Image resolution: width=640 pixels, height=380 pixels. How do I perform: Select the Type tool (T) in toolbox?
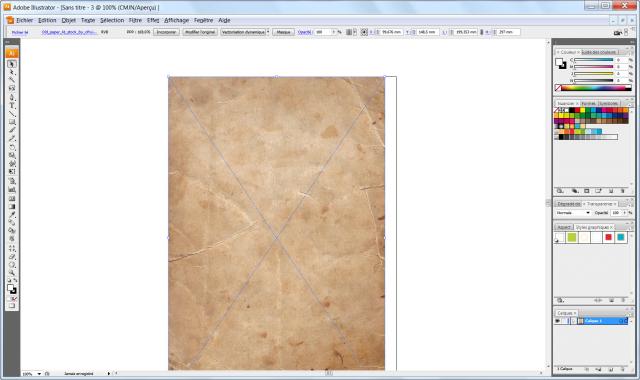(x=12, y=105)
